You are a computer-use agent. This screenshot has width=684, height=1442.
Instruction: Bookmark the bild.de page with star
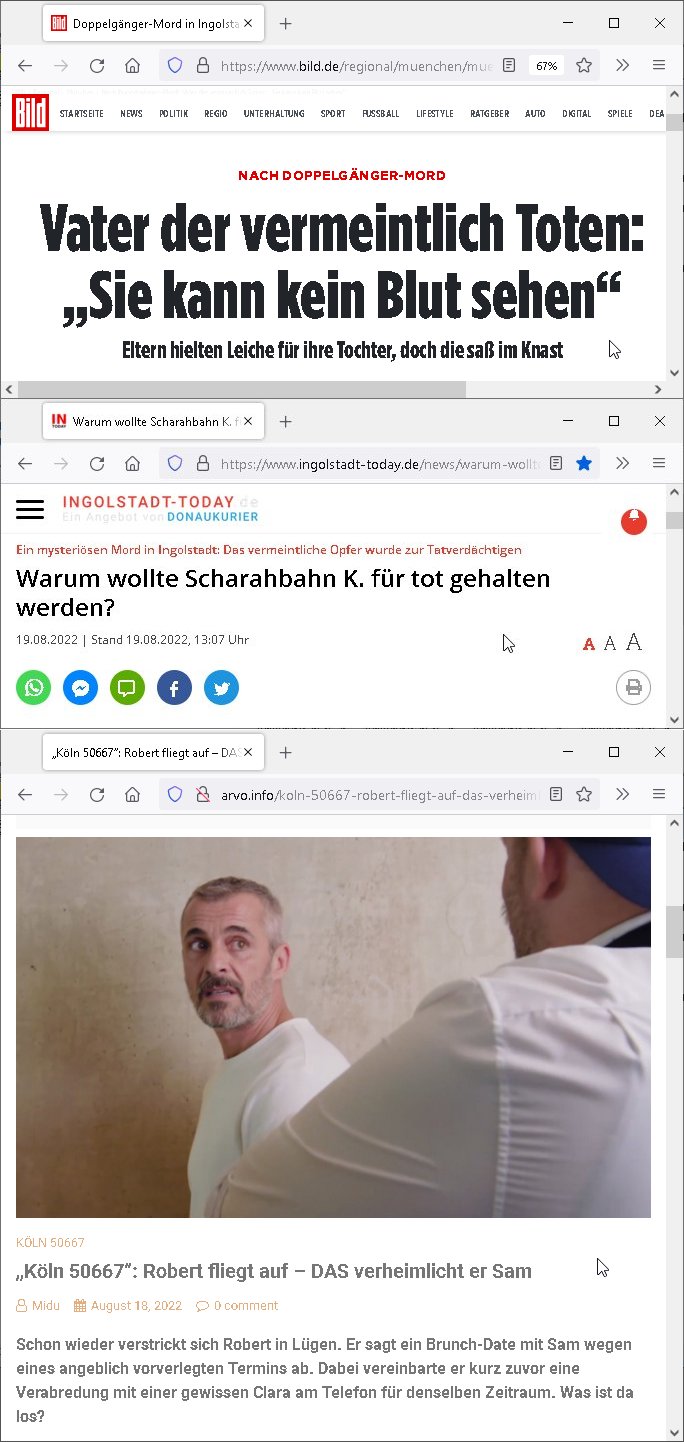584,65
